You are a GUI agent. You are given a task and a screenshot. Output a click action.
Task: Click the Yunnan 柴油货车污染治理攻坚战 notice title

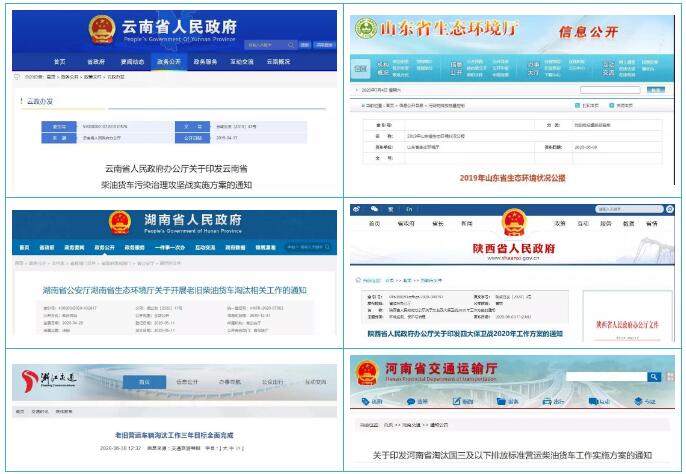(176, 177)
